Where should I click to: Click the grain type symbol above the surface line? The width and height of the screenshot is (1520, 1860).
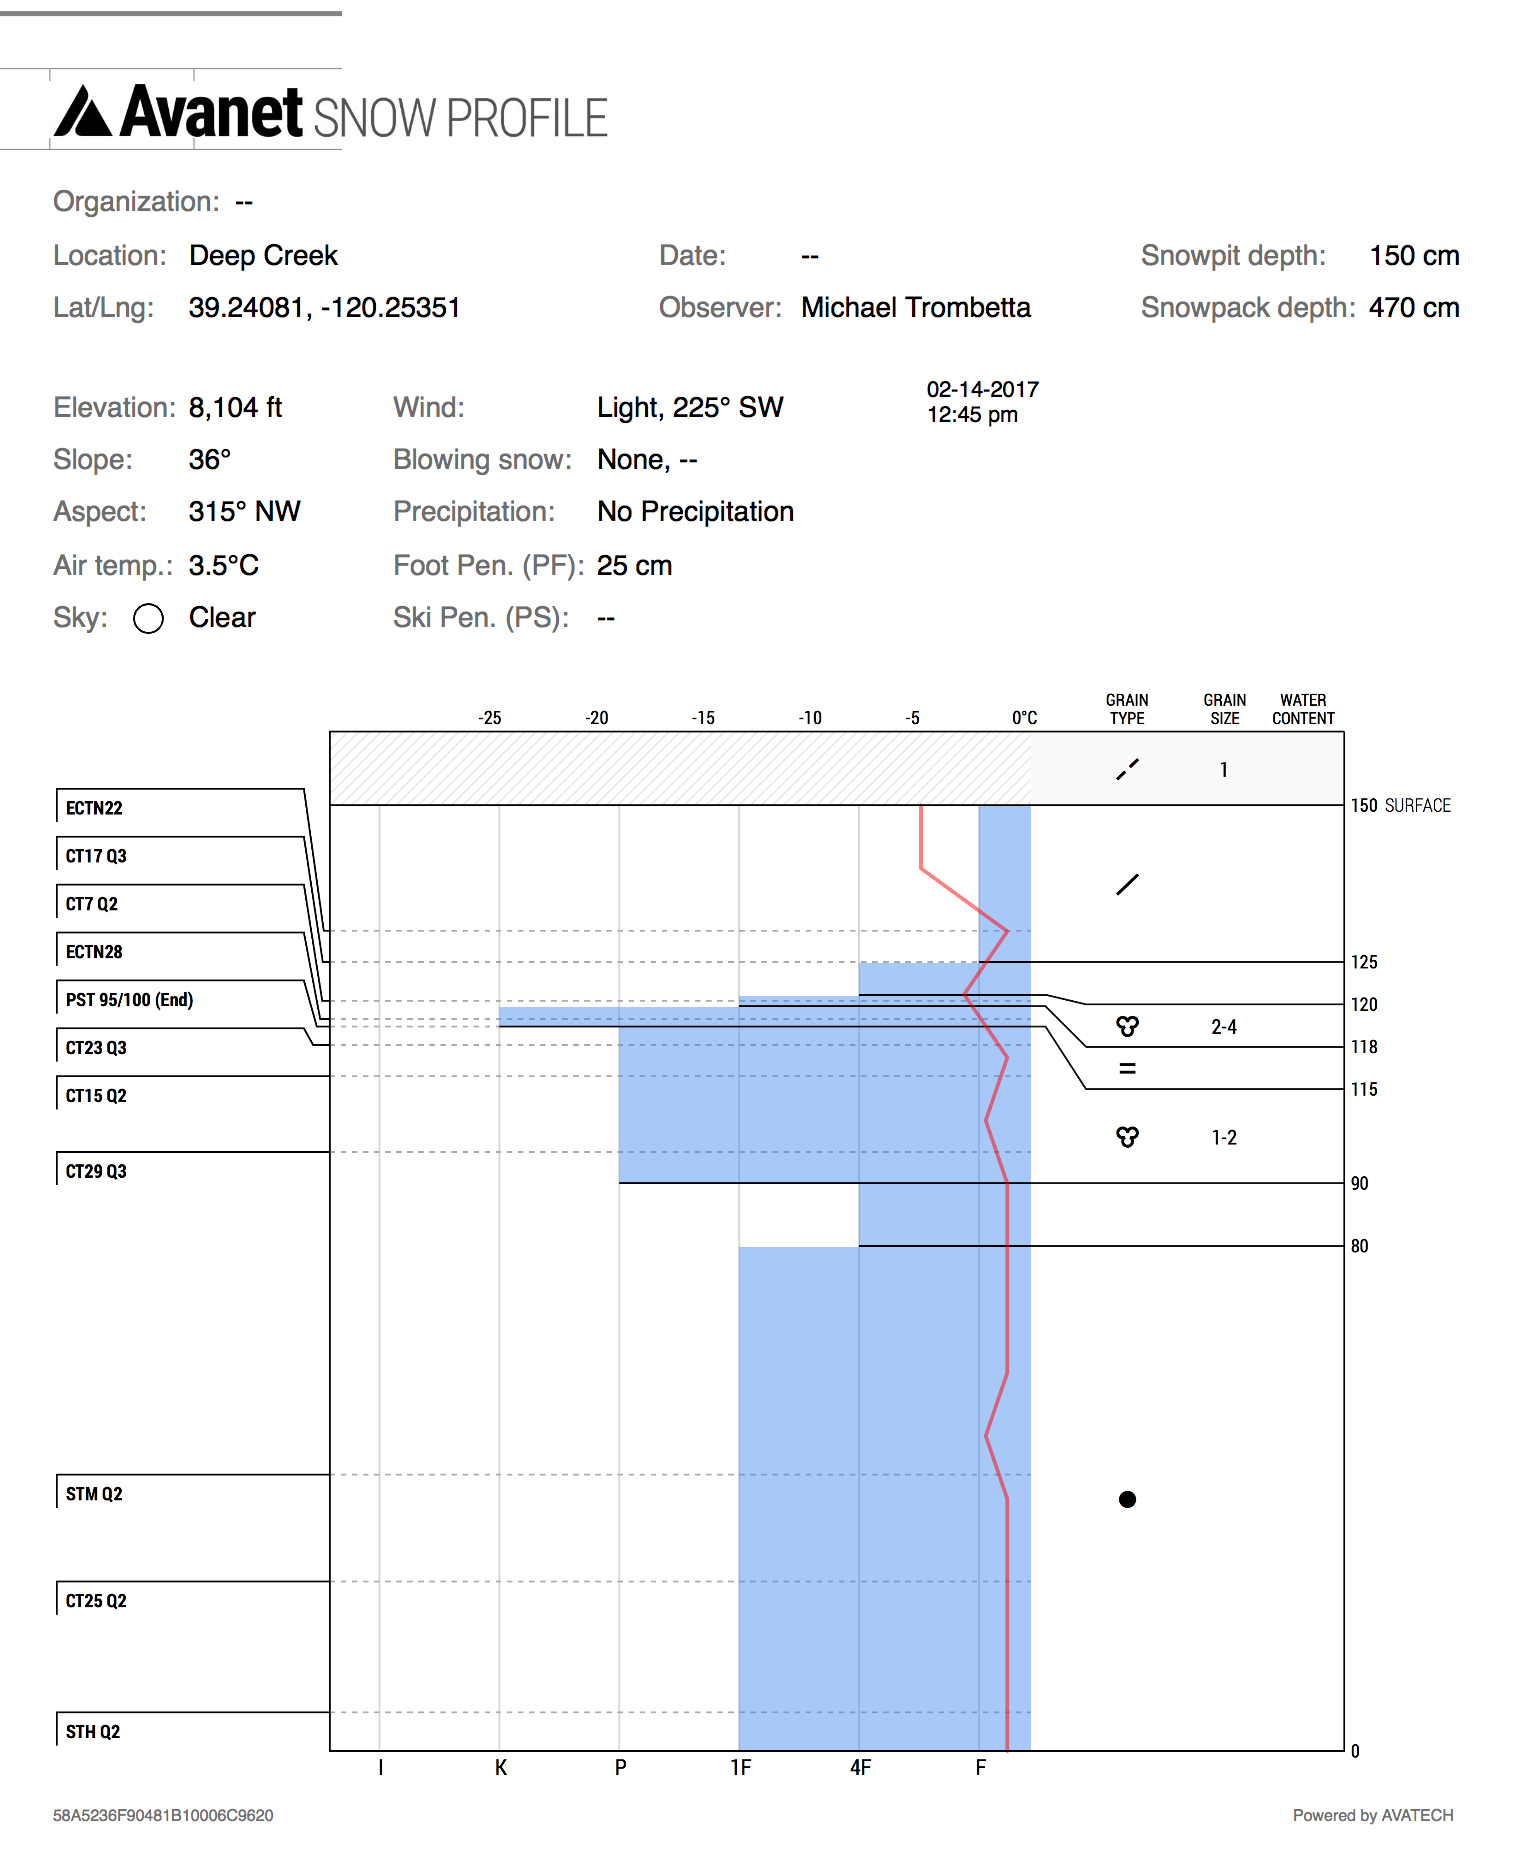tap(1127, 769)
